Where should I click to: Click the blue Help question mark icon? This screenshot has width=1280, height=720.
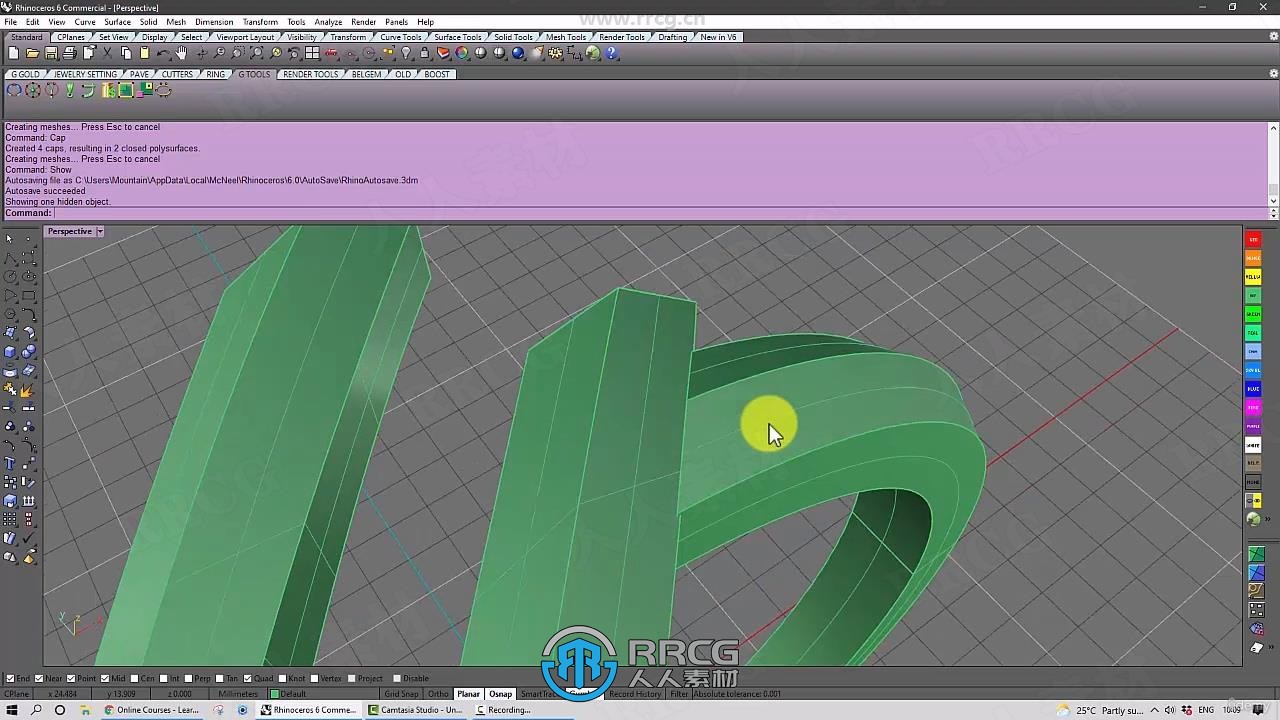point(611,53)
